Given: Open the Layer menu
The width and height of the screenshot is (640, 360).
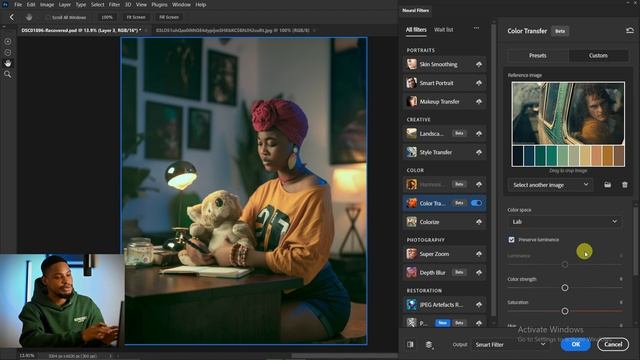Looking at the screenshot, I should click(64, 4).
